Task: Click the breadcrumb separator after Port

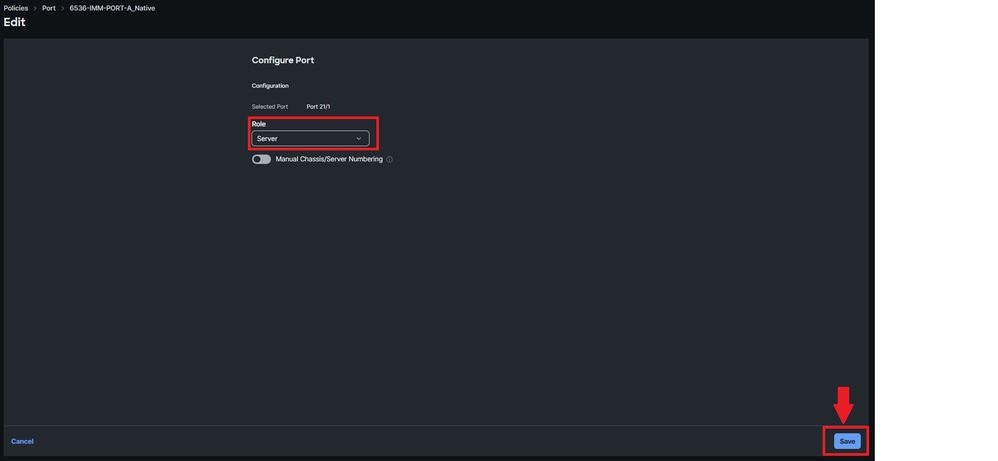Action: (x=62, y=8)
